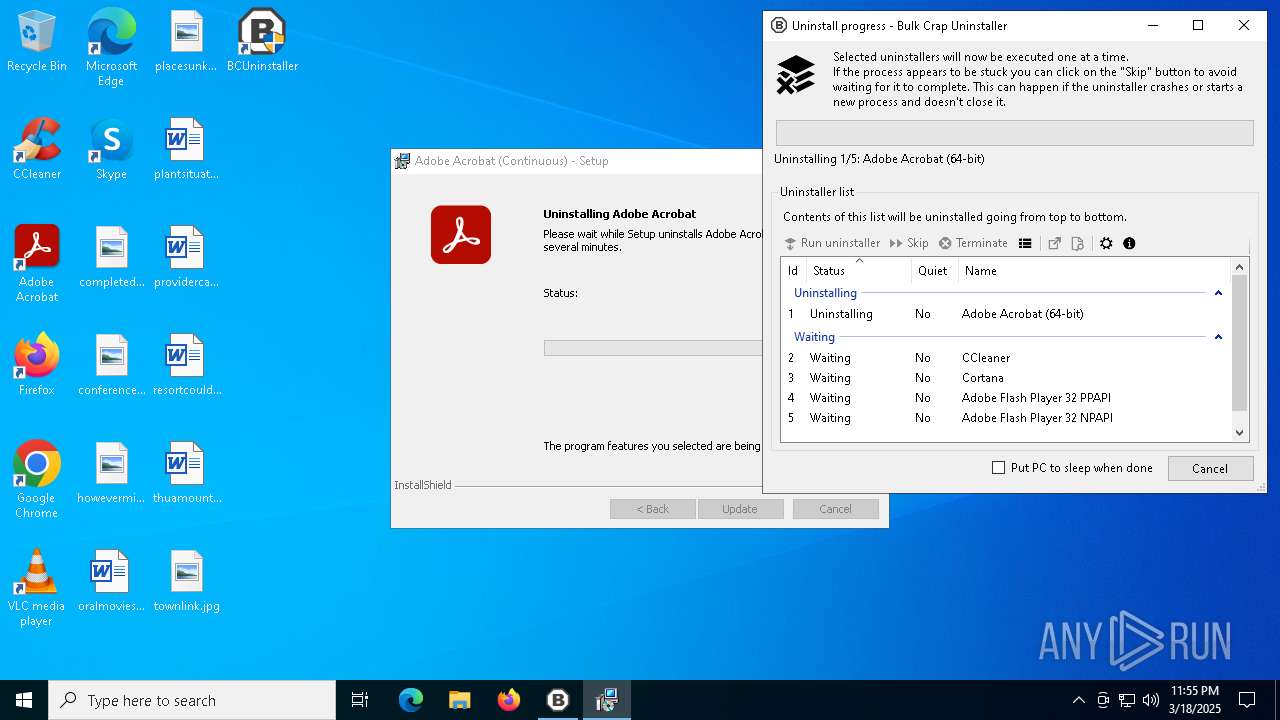1280x720 pixels.
Task: Sort list by Name column header
Action: coord(1094,271)
